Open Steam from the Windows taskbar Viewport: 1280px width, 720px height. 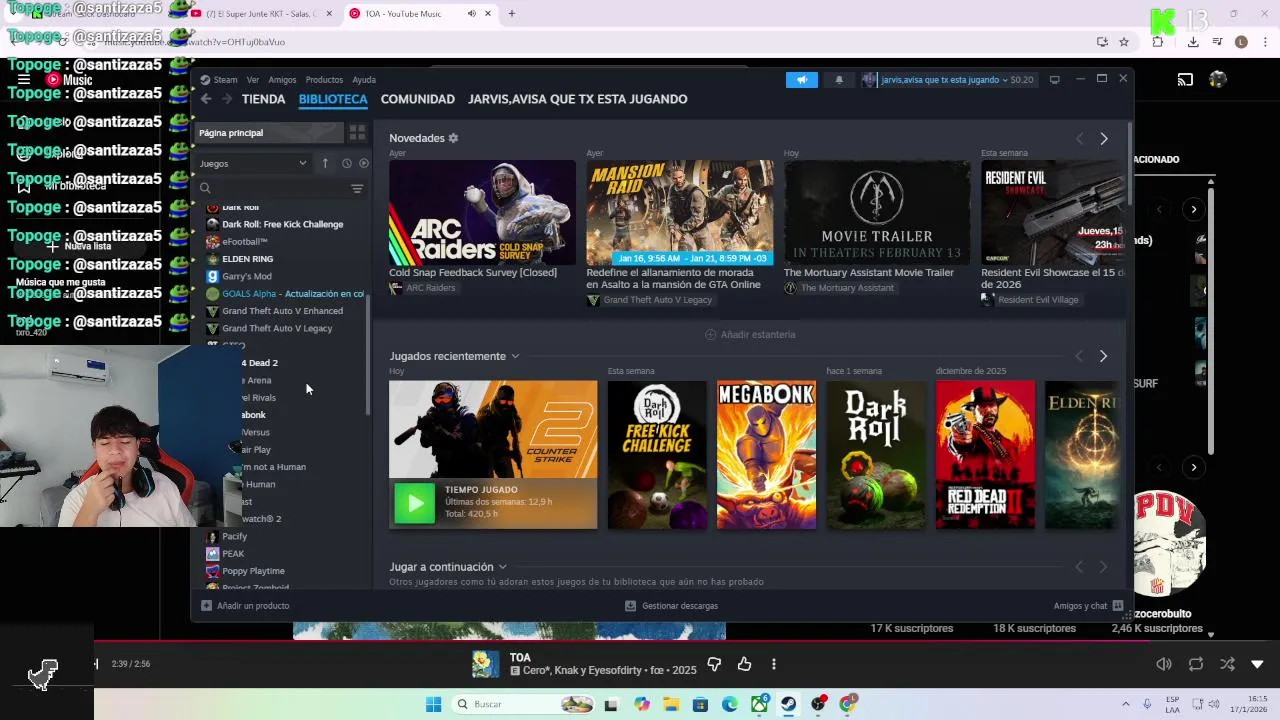[789, 704]
